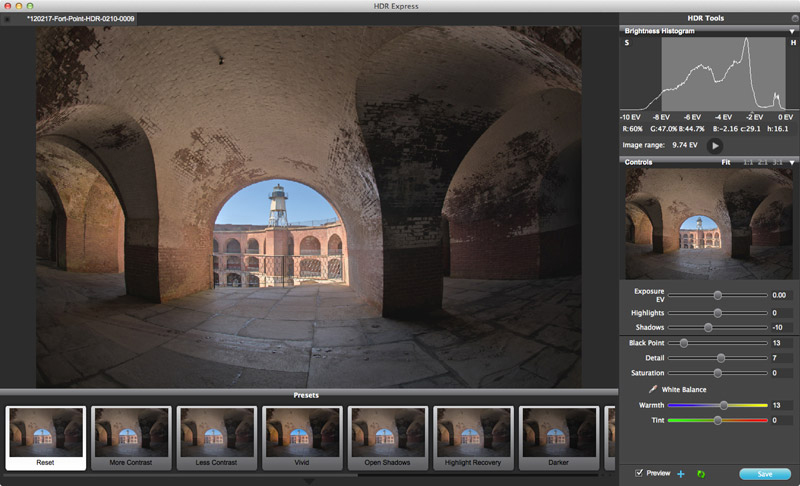Click the S marker on the histogram
800x486 pixels.
[x=628, y=43]
